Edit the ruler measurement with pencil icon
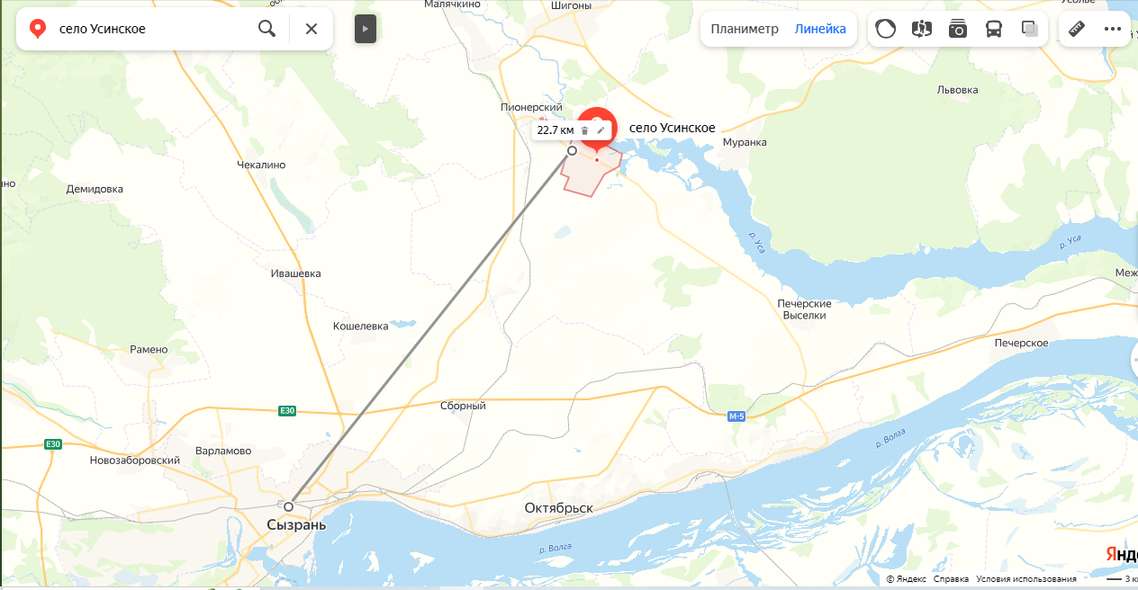 point(601,131)
